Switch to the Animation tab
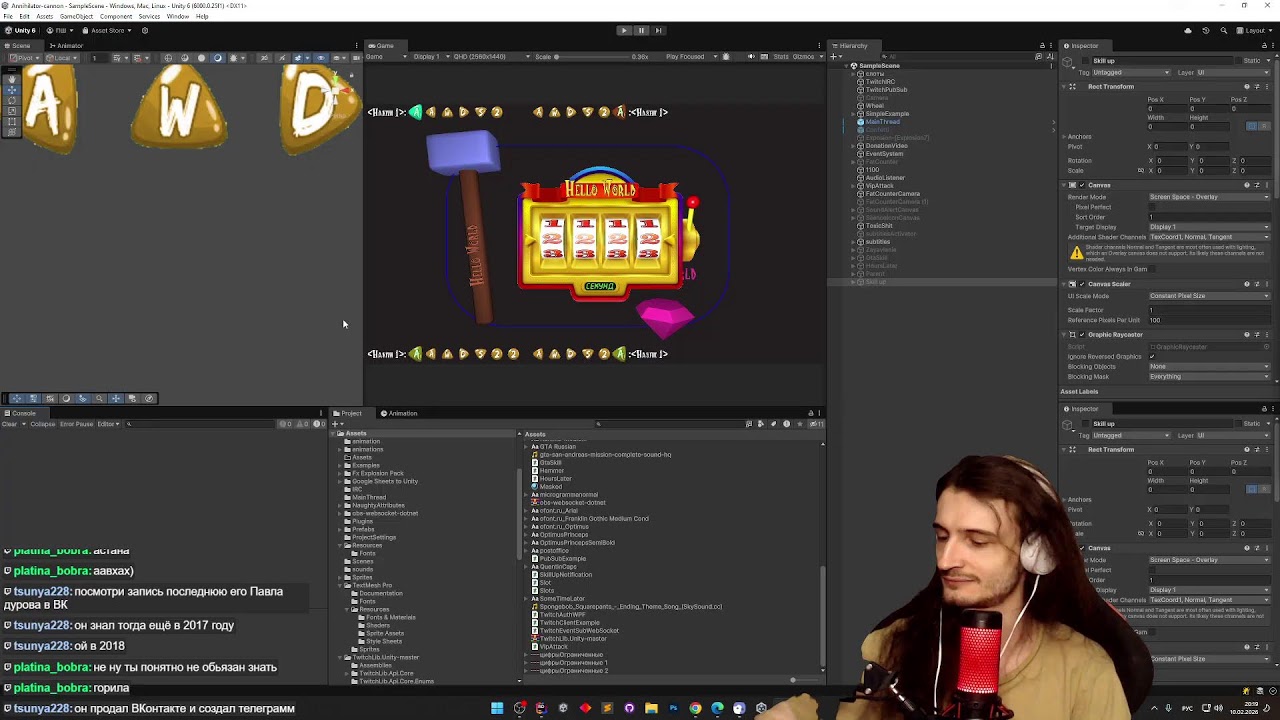 (x=400, y=413)
